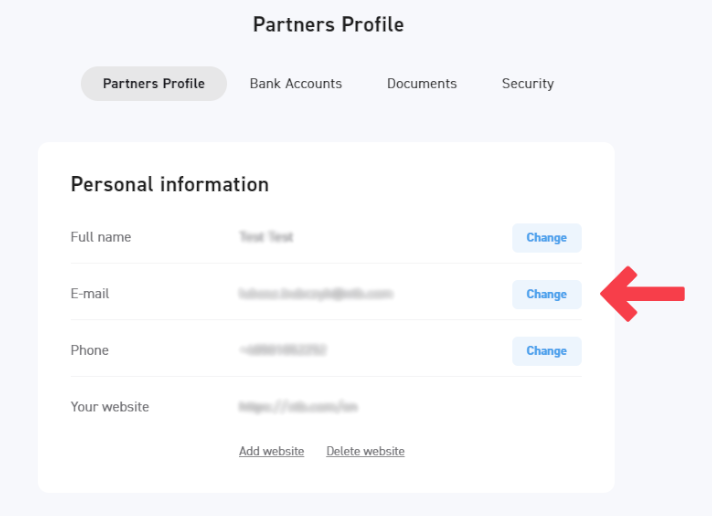Select the Security tab

tap(528, 84)
